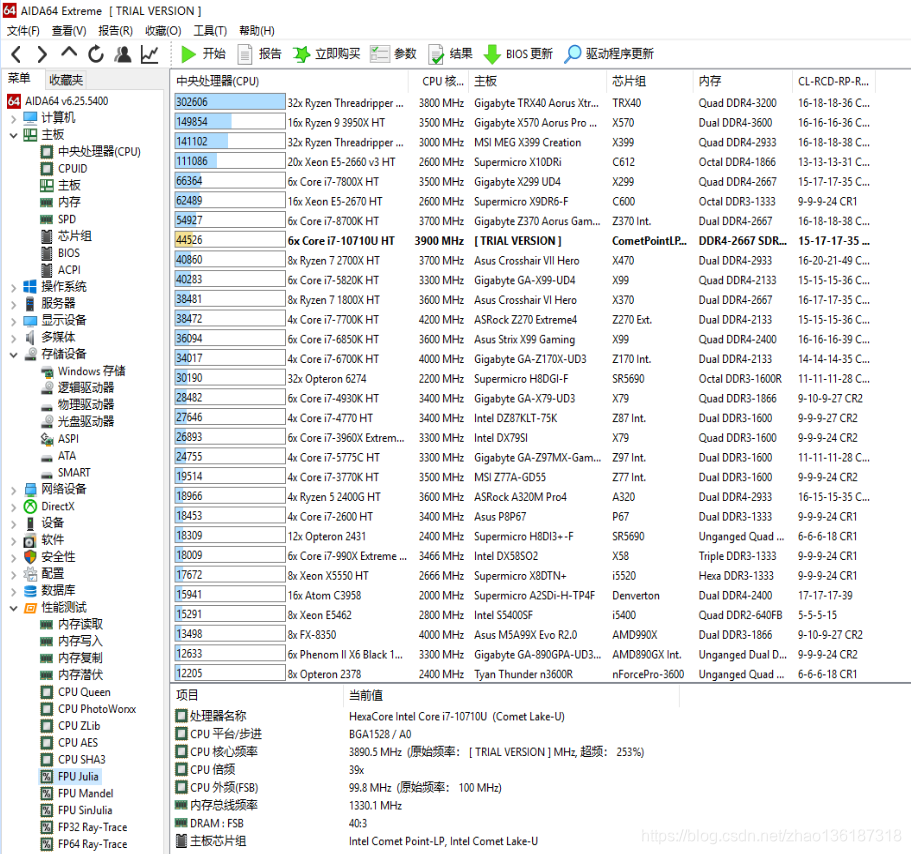Sort by the 内存 column header
The image size is (911, 854).
point(743,81)
